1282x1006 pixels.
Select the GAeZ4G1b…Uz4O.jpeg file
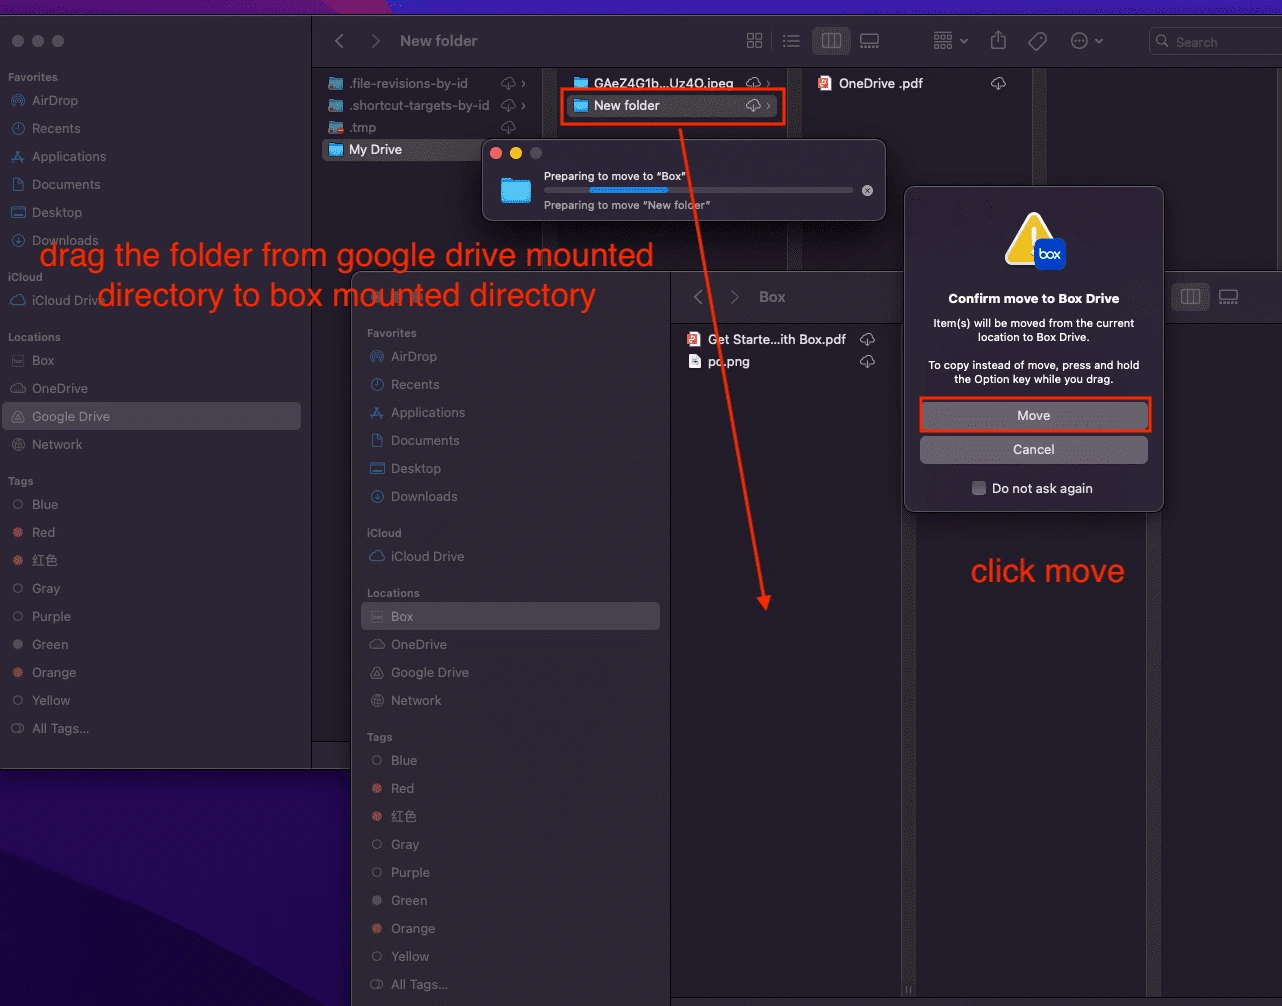pos(663,83)
